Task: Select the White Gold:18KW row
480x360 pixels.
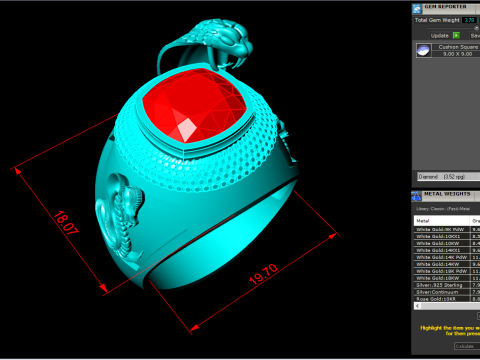Action: [447, 278]
